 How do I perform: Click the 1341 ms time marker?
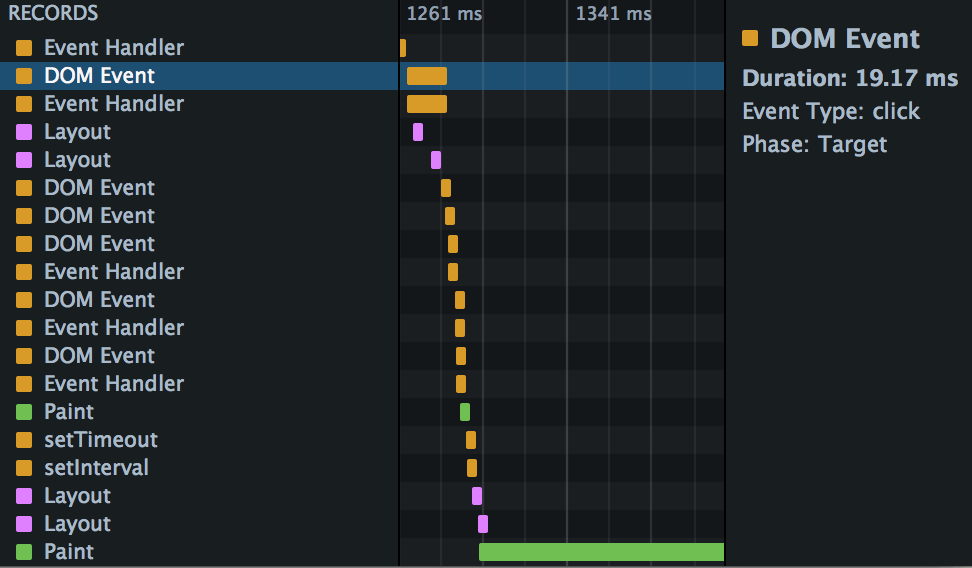click(x=613, y=14)
